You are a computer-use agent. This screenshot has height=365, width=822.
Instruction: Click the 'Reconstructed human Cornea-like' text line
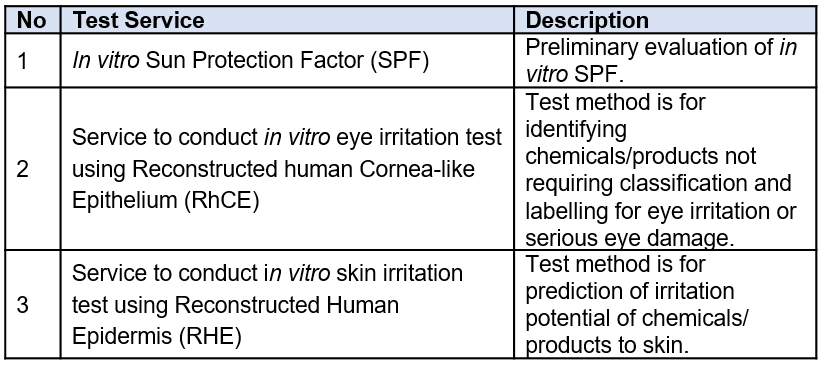(273, 169)
